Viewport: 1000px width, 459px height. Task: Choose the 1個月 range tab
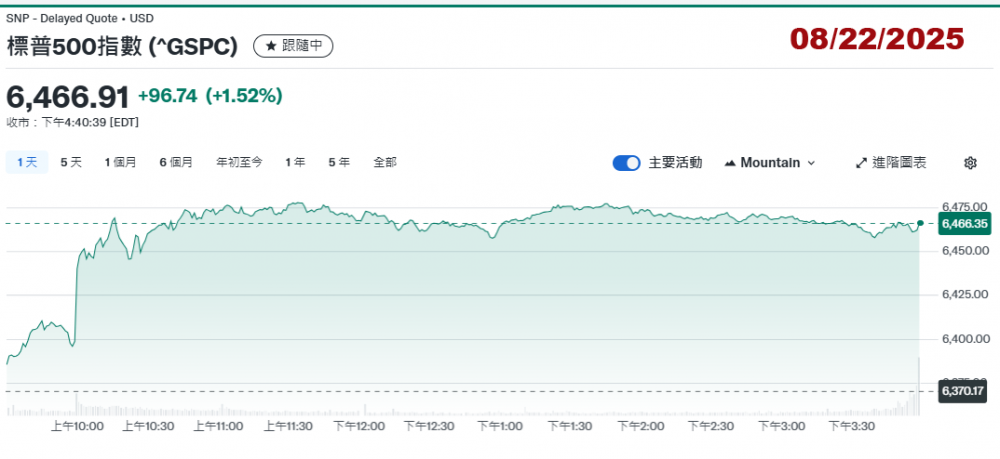coord(120,162)
